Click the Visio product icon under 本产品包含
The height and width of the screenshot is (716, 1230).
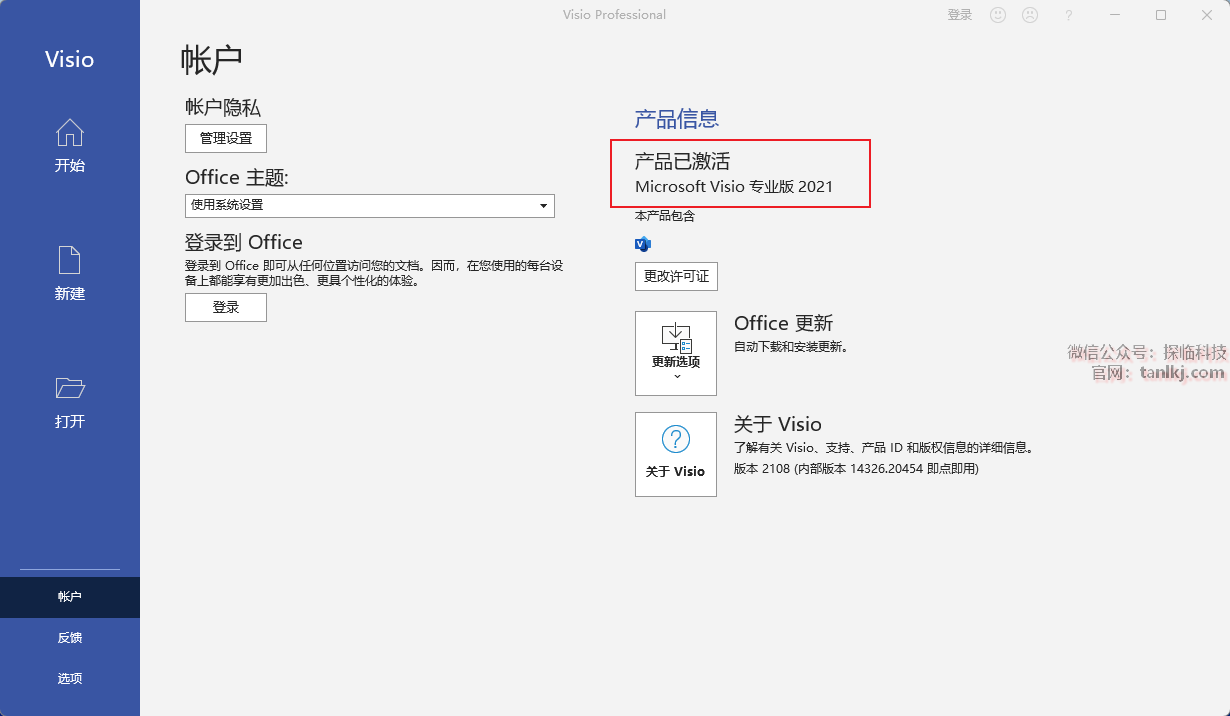[x=643, y=243]
